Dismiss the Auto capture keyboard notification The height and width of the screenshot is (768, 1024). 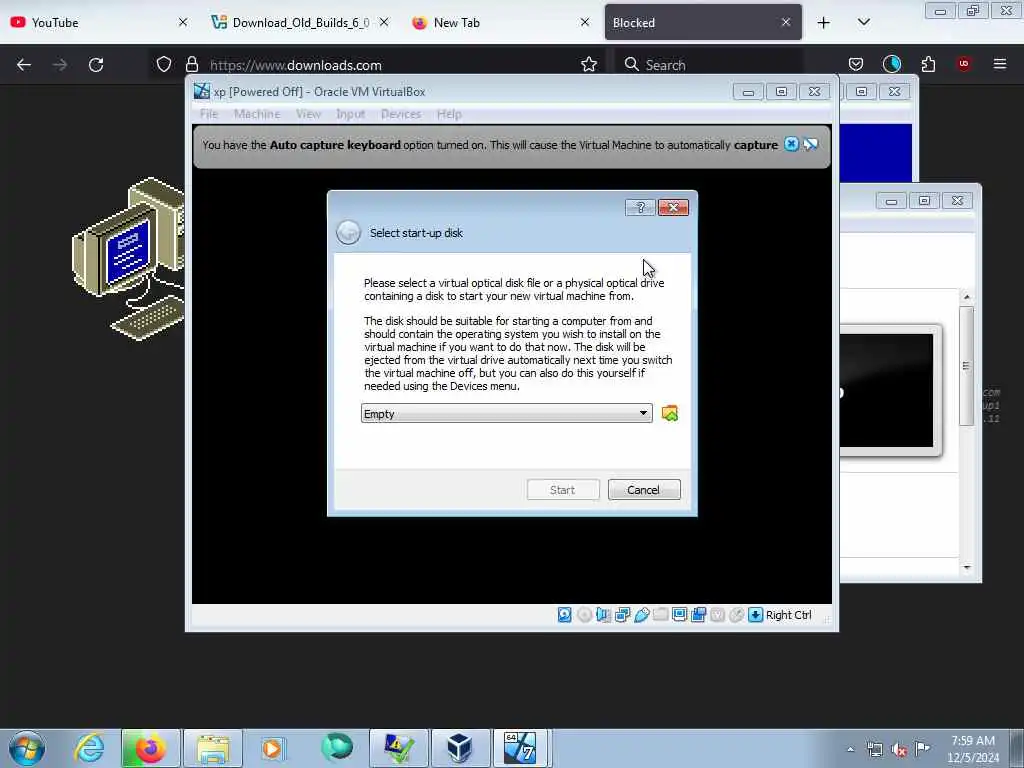791,144
